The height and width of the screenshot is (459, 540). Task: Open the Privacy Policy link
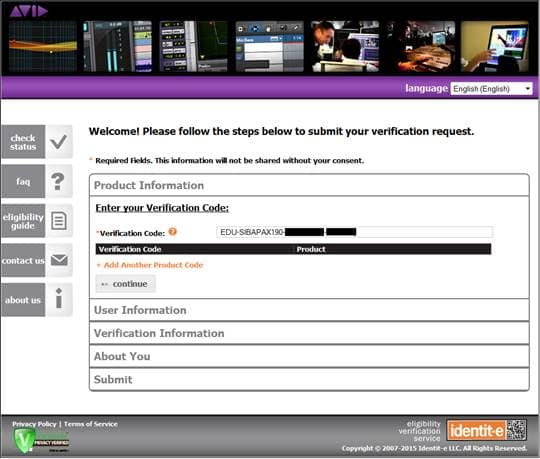point(34,424)
